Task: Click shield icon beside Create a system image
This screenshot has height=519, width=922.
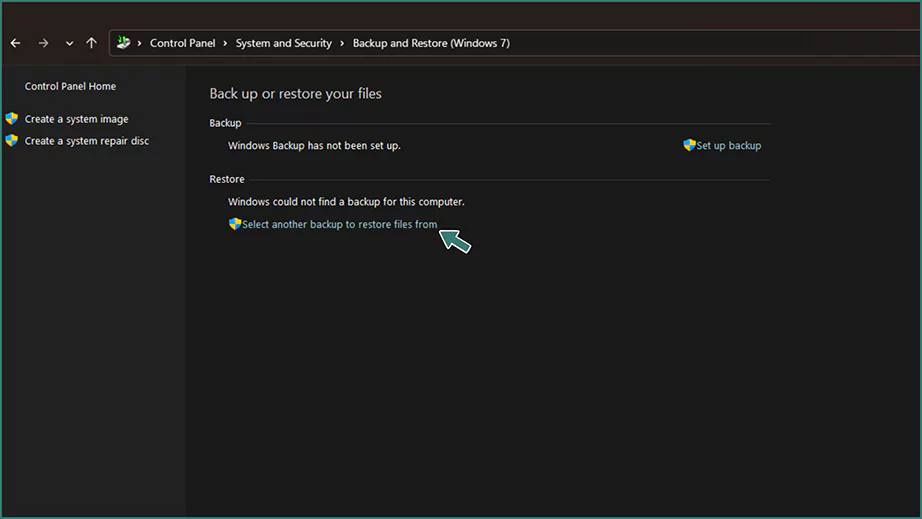Action: (x=12, y=119)
